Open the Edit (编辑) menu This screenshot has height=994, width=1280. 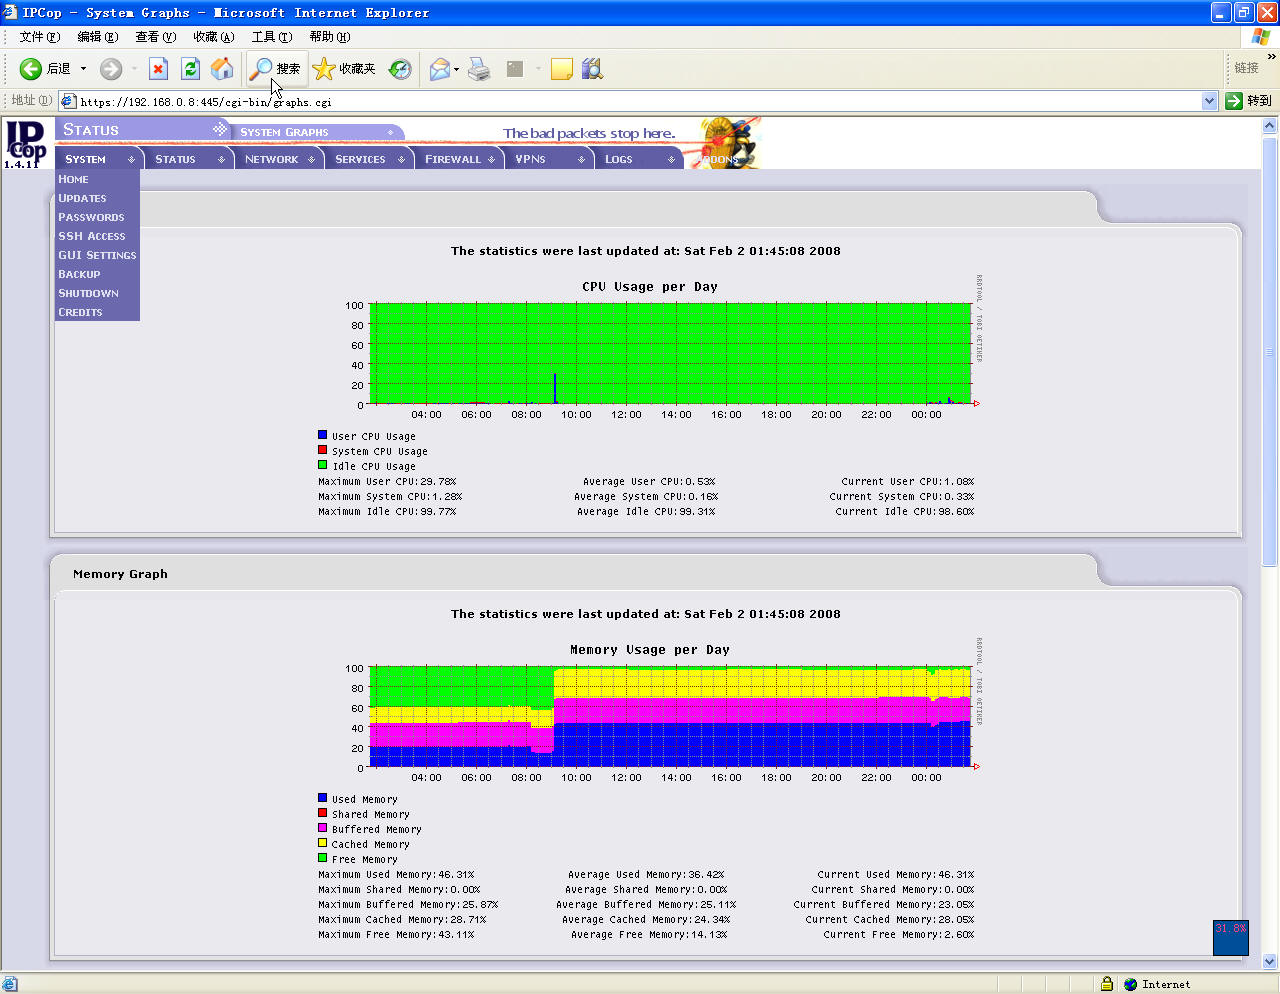pos(98,37)
